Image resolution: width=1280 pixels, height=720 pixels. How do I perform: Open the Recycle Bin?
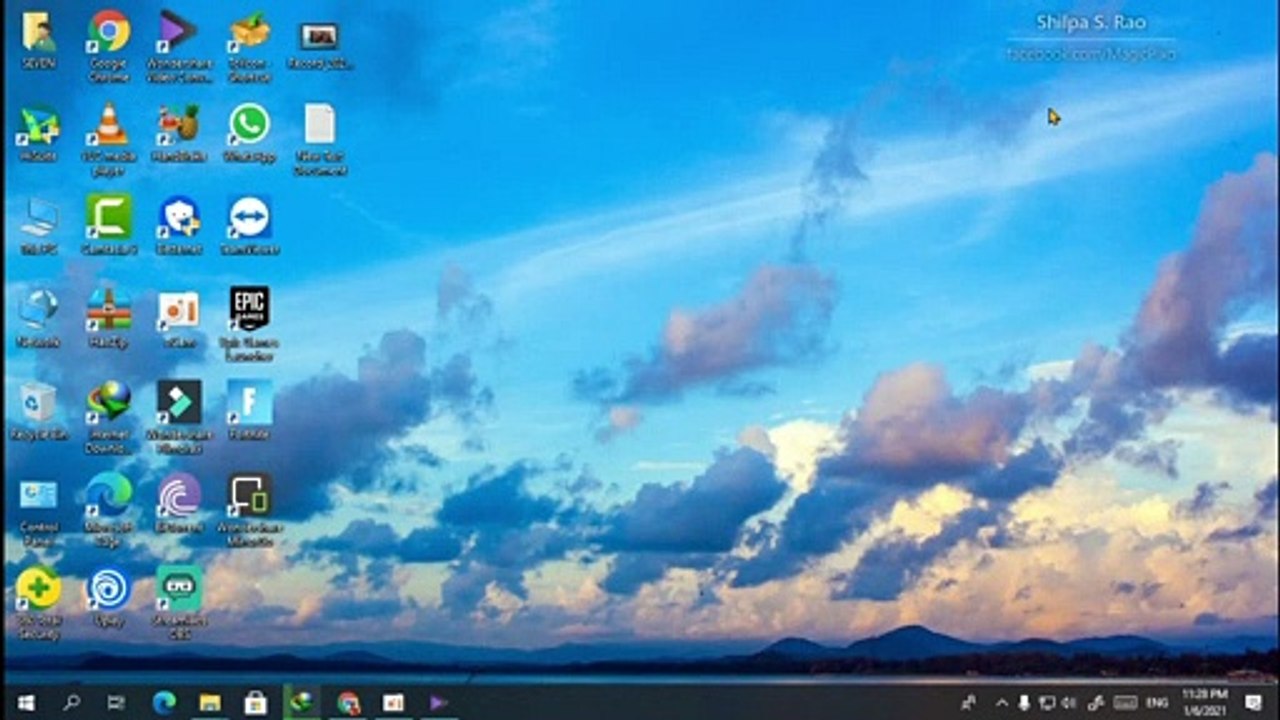(39, 411)
